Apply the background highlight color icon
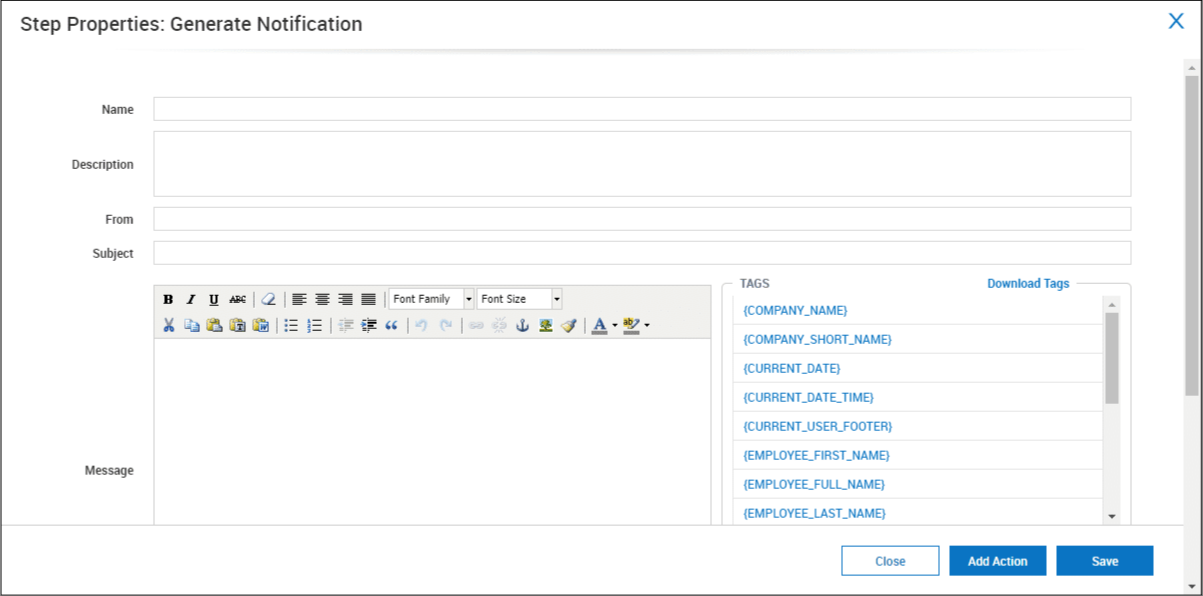1203x596 pixels. pos(631,325)
